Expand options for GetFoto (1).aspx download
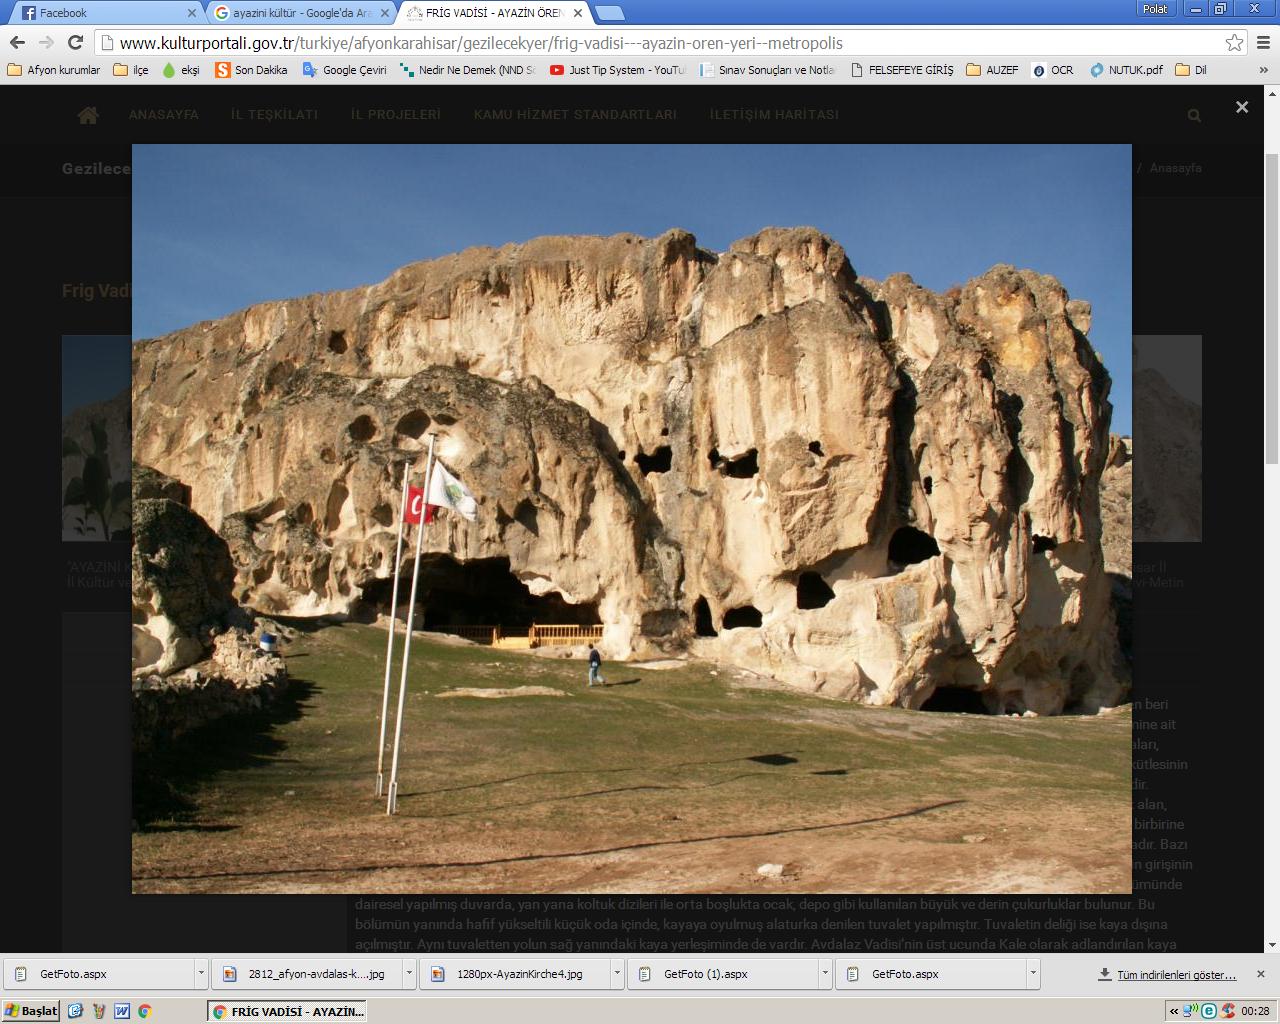This screenshot has height=1024, width=1280. [x=825, y=973]
